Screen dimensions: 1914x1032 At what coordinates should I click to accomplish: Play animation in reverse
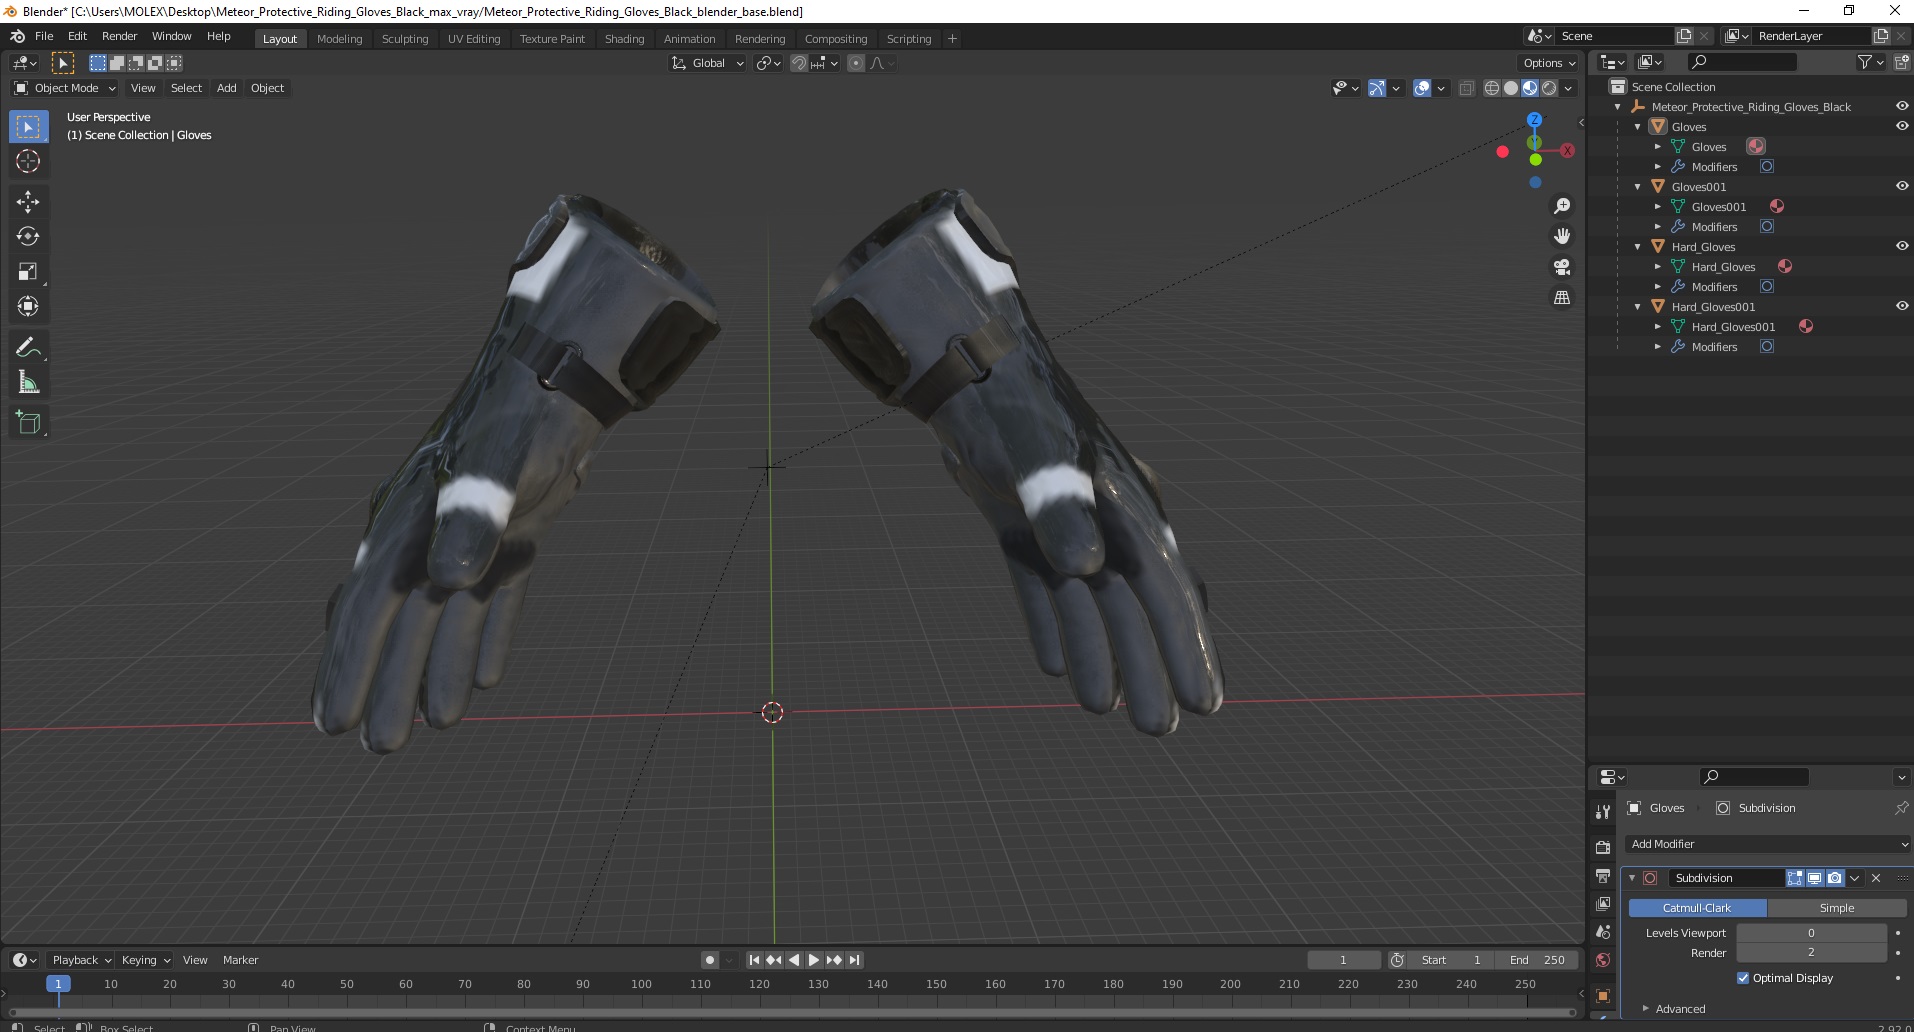(794, 960)
